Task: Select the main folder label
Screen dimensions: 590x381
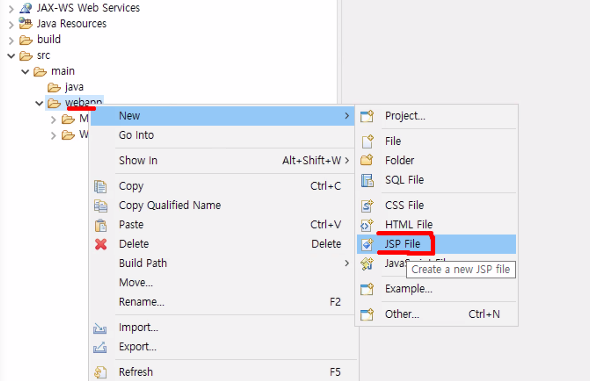Action: (x=63, y=71)
